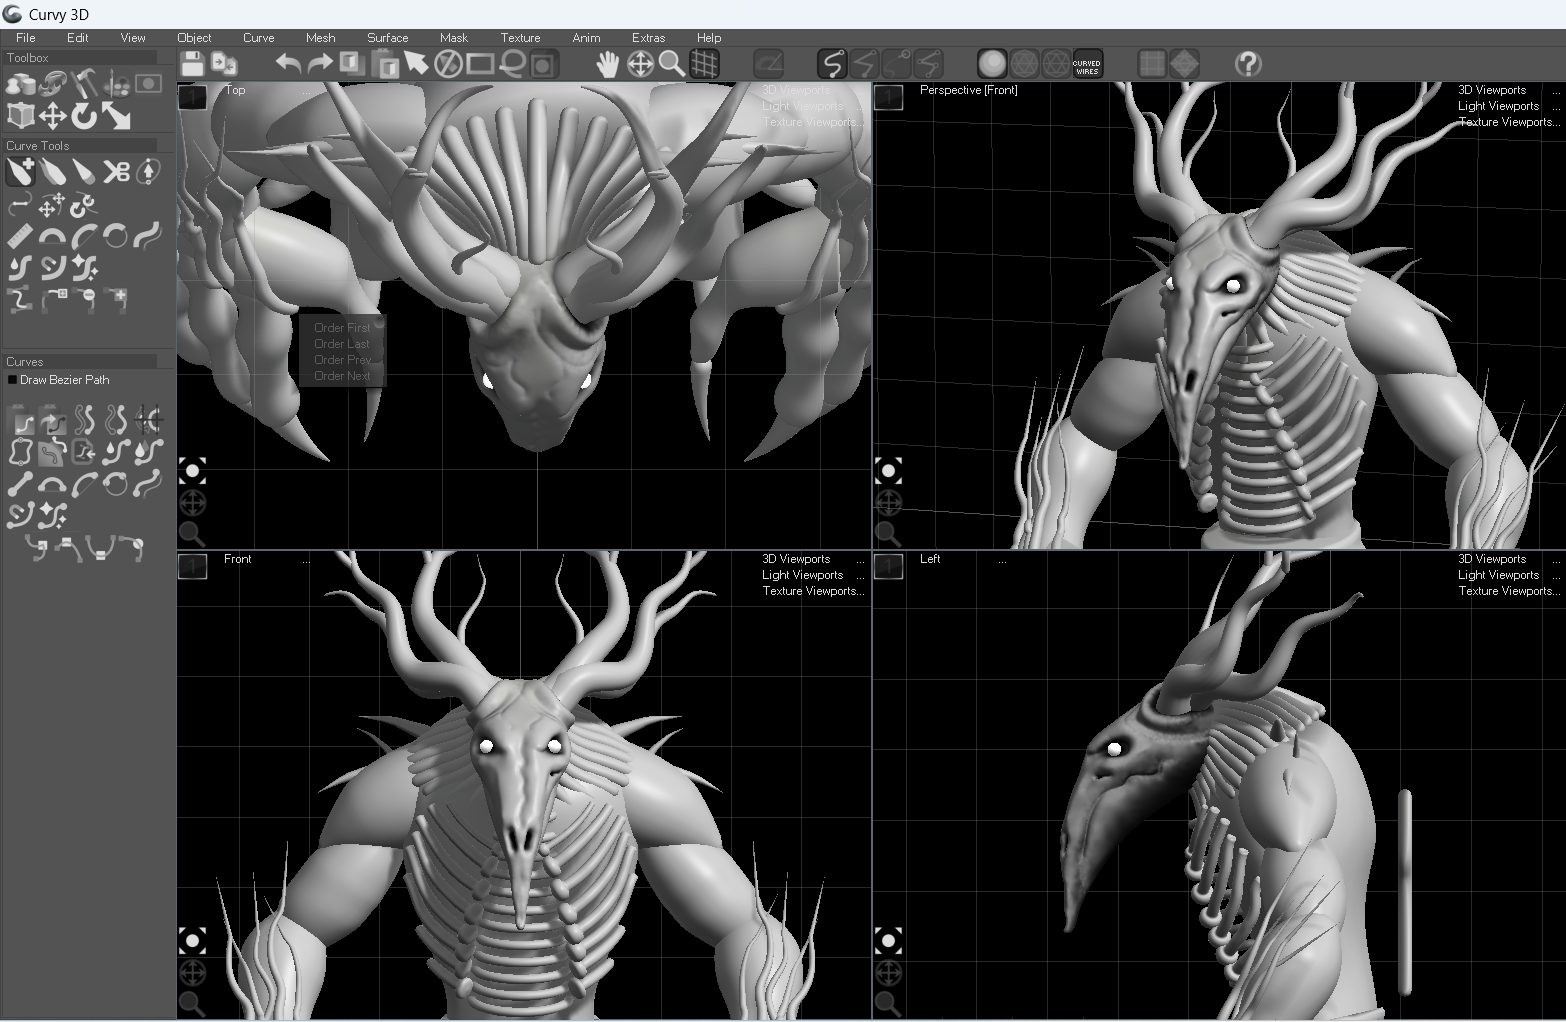The image size is (1566, 1022).
Task: Click the circle curve tool in Curve Tools
Action: [x=116, y=236]
